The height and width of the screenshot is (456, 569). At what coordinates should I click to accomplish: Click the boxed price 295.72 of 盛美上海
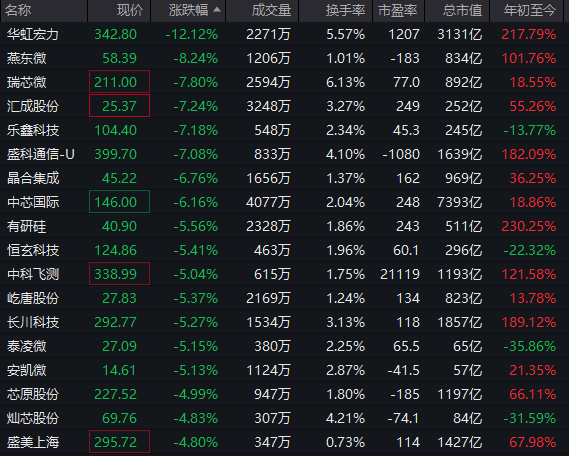pyautogui.click(x=119, y=441)
